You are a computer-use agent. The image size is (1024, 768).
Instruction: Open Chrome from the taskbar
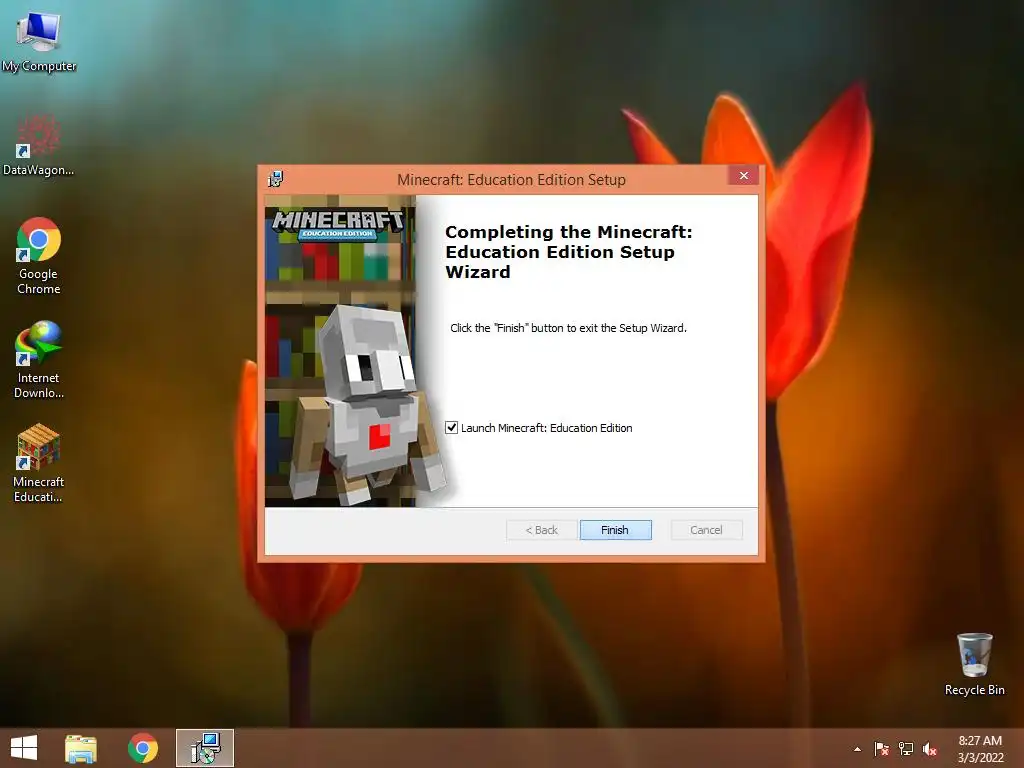143,748
